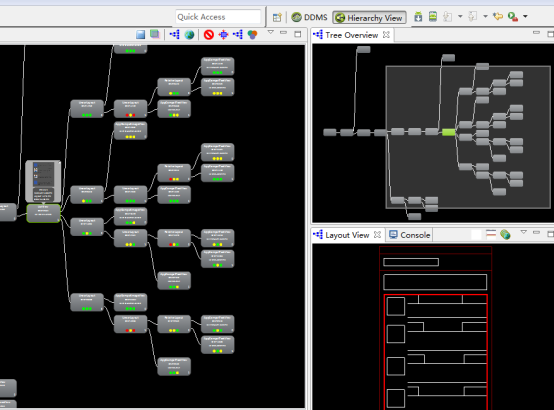This screenshot has height=410, width=554.
Task: Open the tree view panel menu triangle
Action: click(271, 33)
